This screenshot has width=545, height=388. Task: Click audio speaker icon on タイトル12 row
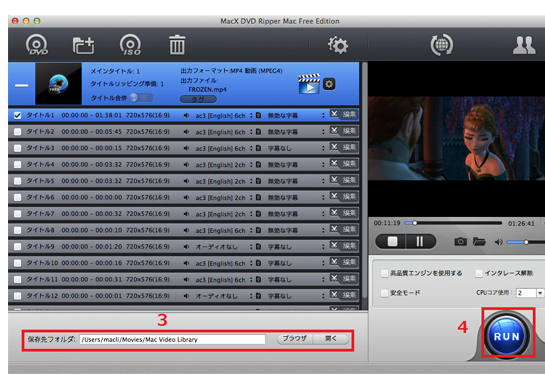[x=186, y=296]
